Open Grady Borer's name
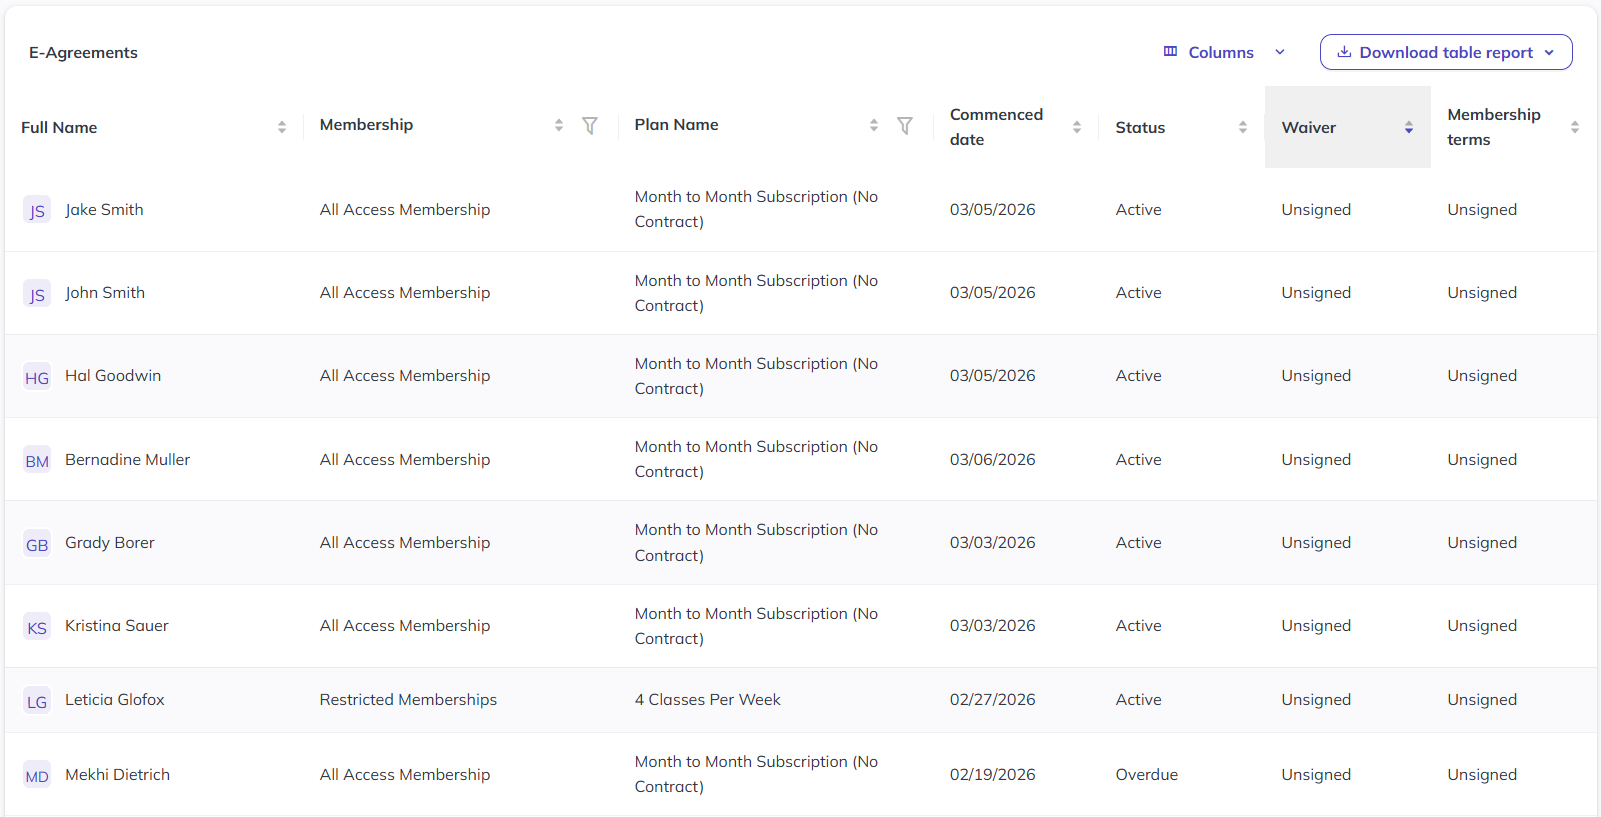 point(110,542)
